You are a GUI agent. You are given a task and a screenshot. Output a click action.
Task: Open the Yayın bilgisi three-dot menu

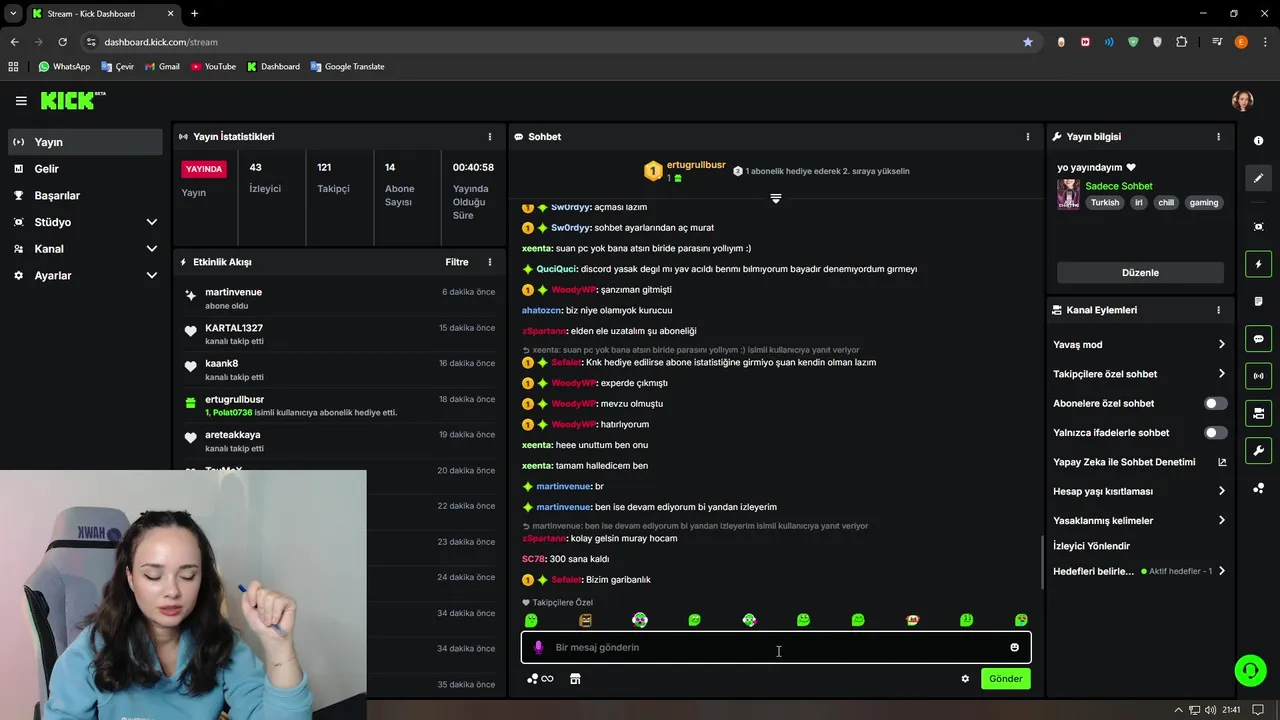click(x=1218, y=136)
